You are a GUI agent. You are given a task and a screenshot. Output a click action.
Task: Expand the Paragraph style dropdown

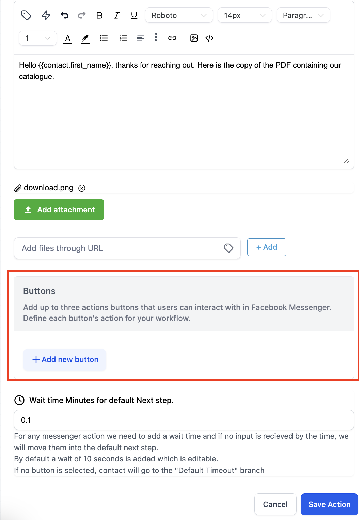click(303, 15)
